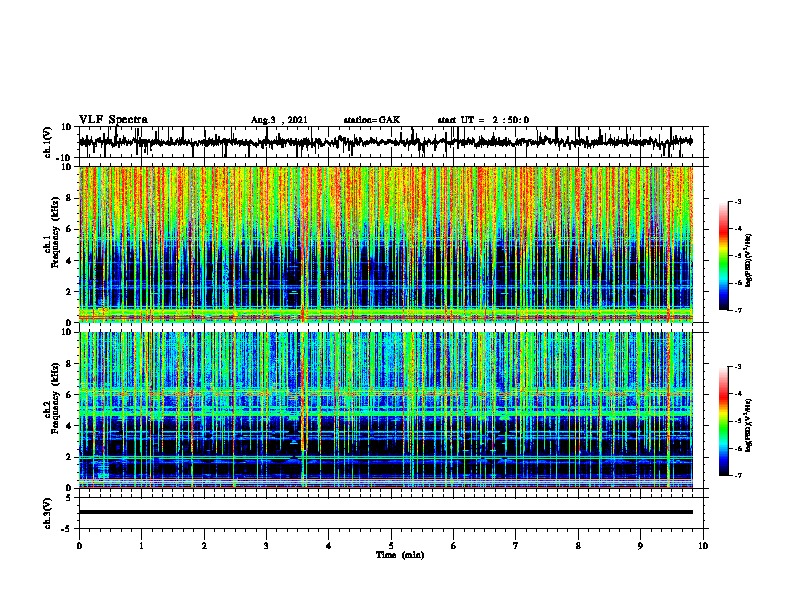Click the 'station=GAK' header label
792x612 pixels.
pos(372,120)
